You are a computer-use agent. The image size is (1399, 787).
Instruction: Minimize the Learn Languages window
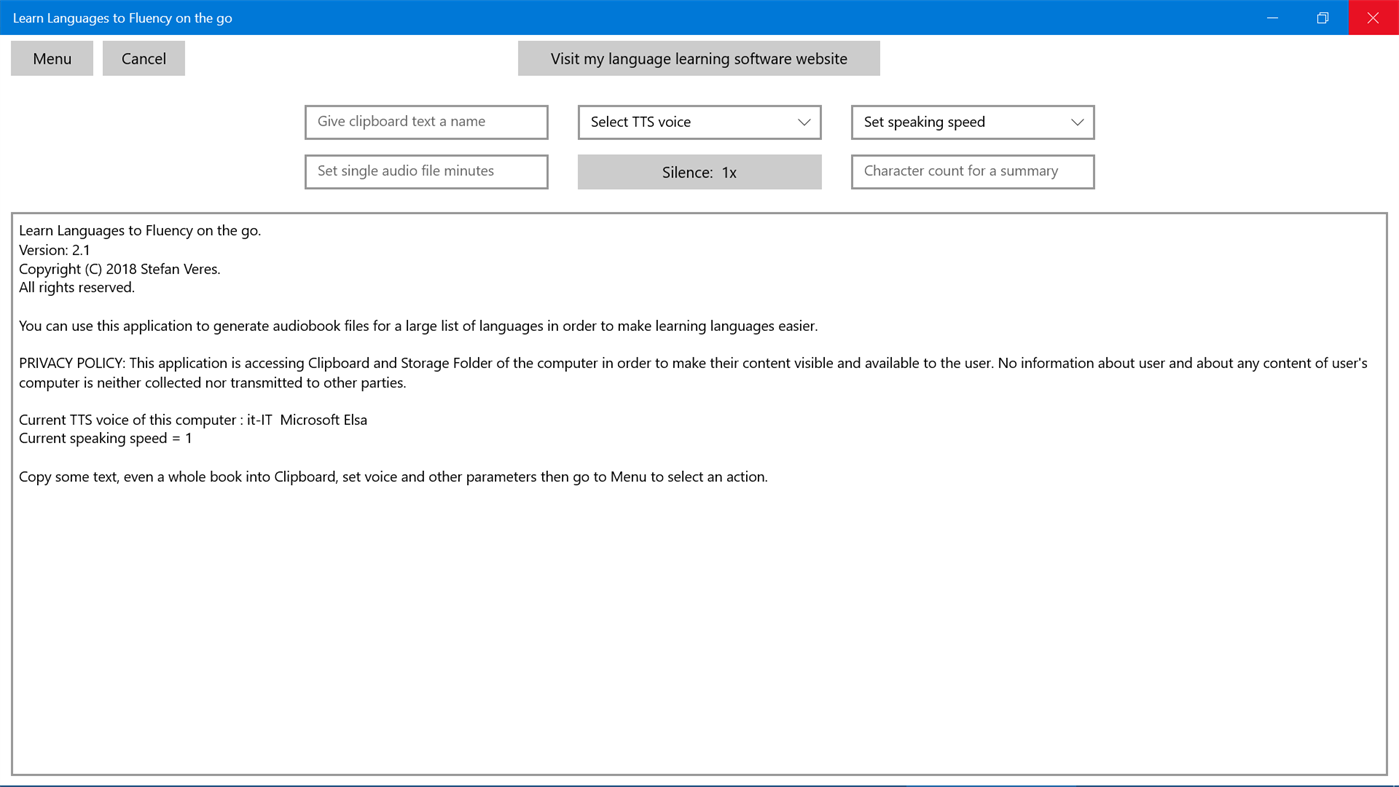coord(1272,17)
